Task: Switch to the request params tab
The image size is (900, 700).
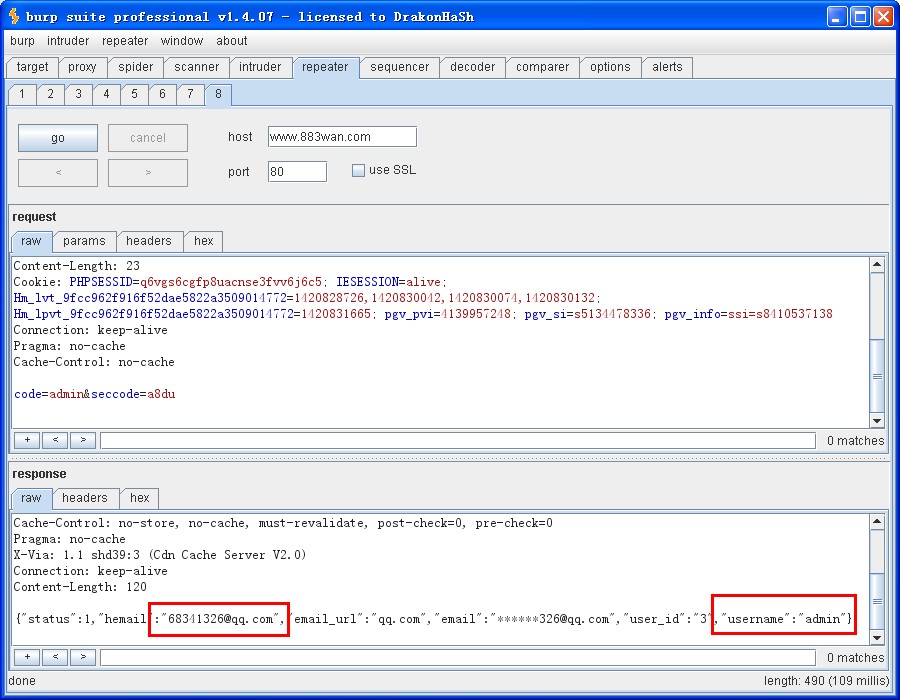Action: (84, 242)
